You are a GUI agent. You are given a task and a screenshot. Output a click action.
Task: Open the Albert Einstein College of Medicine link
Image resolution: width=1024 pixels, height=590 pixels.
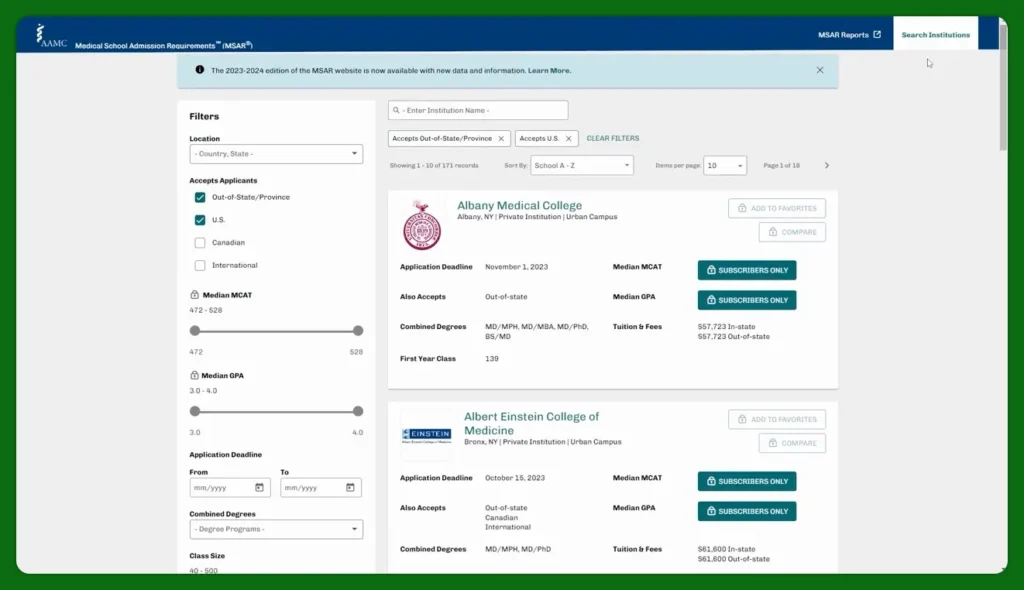coord(531,423)
